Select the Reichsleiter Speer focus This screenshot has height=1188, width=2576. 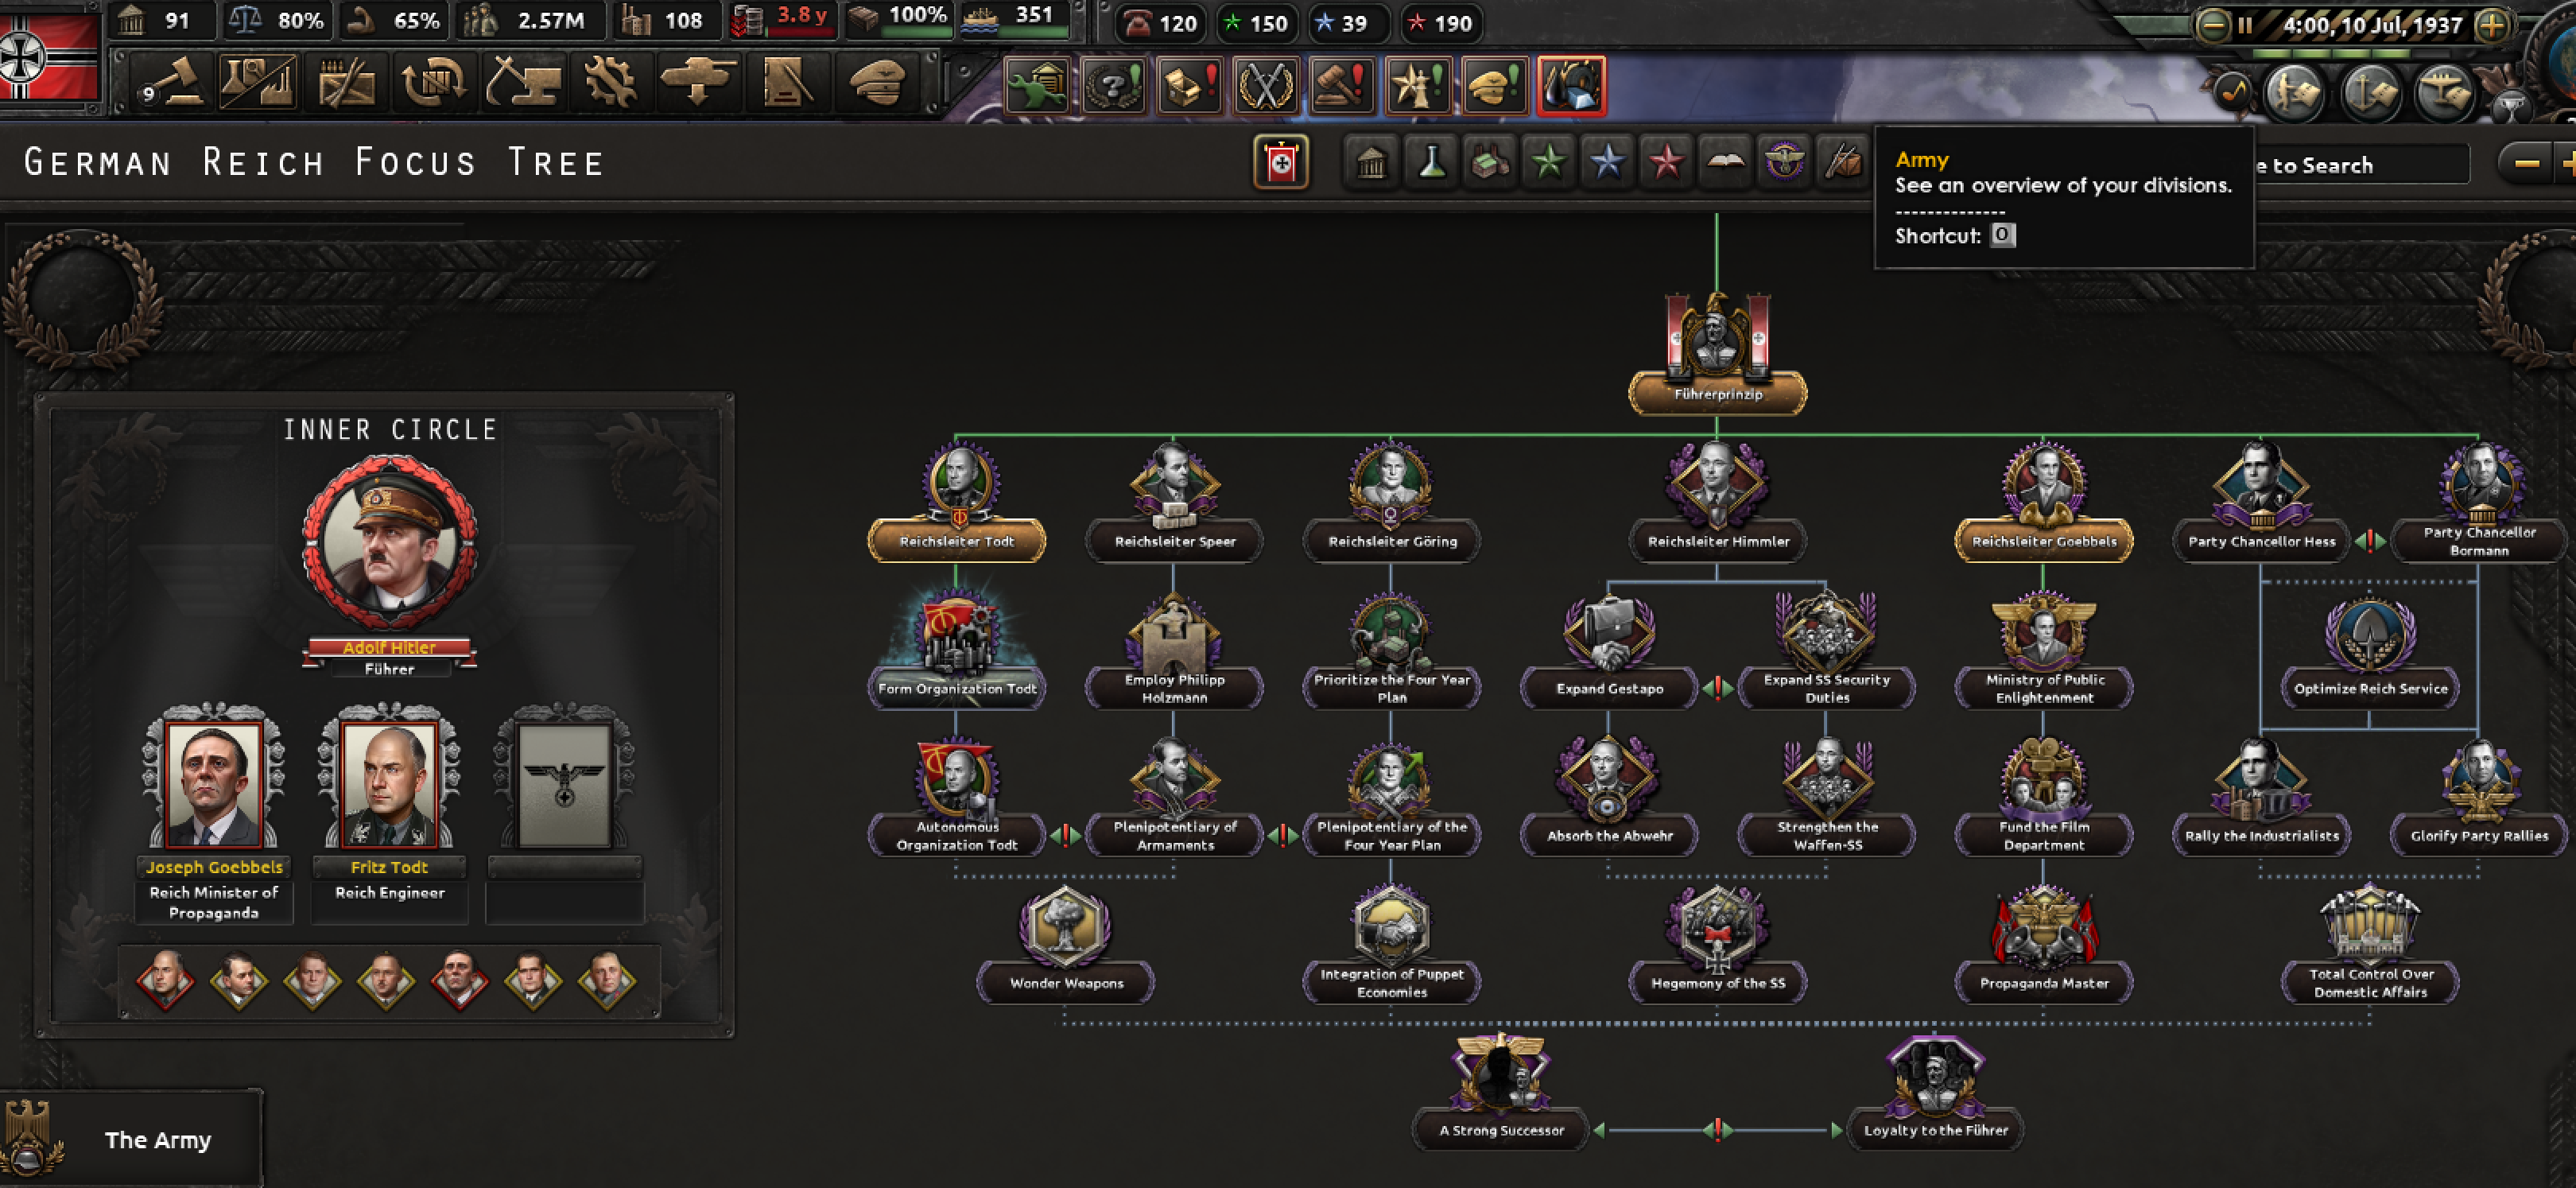pyautogui.click(x=1174, y=503)
